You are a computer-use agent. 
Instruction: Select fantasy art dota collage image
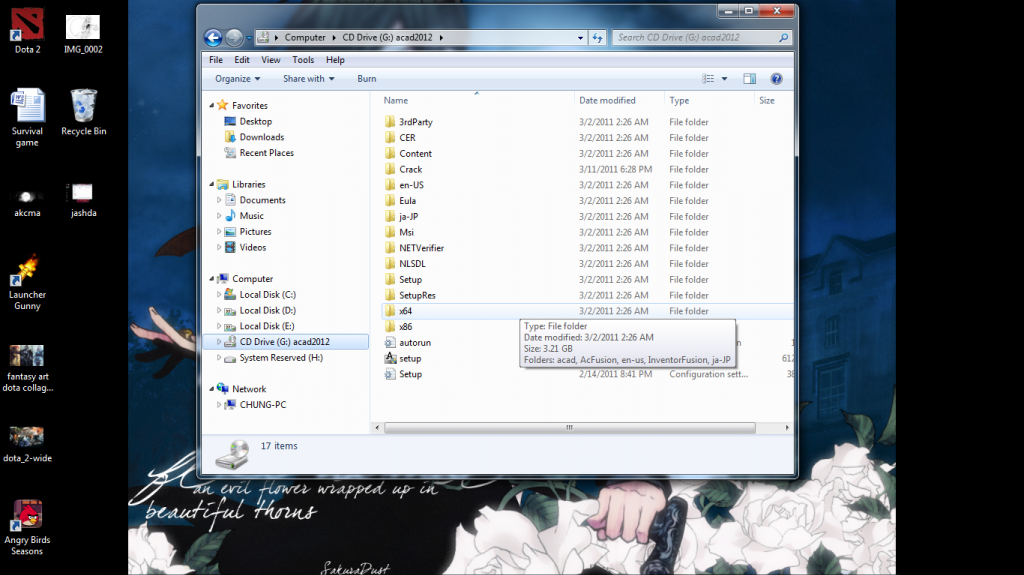click(x=27, y=369)
